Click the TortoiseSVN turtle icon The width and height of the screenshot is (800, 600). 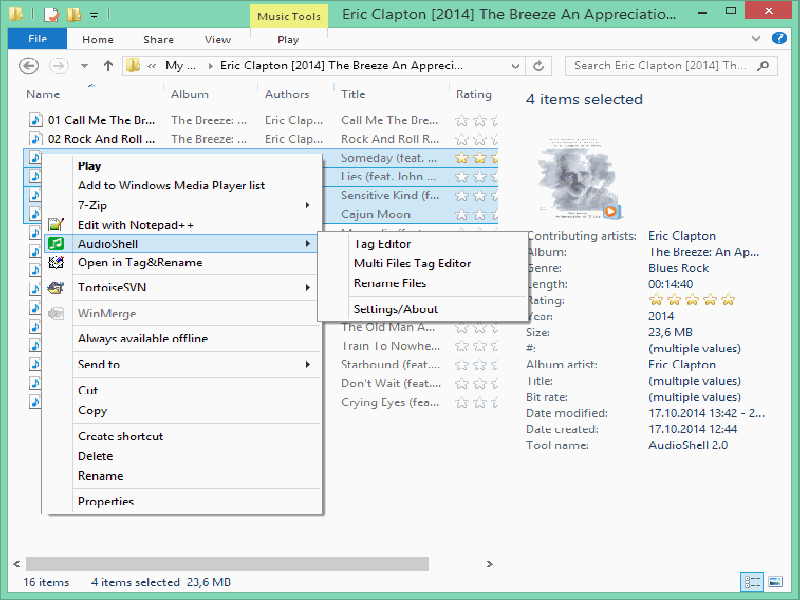pos(56,288)
